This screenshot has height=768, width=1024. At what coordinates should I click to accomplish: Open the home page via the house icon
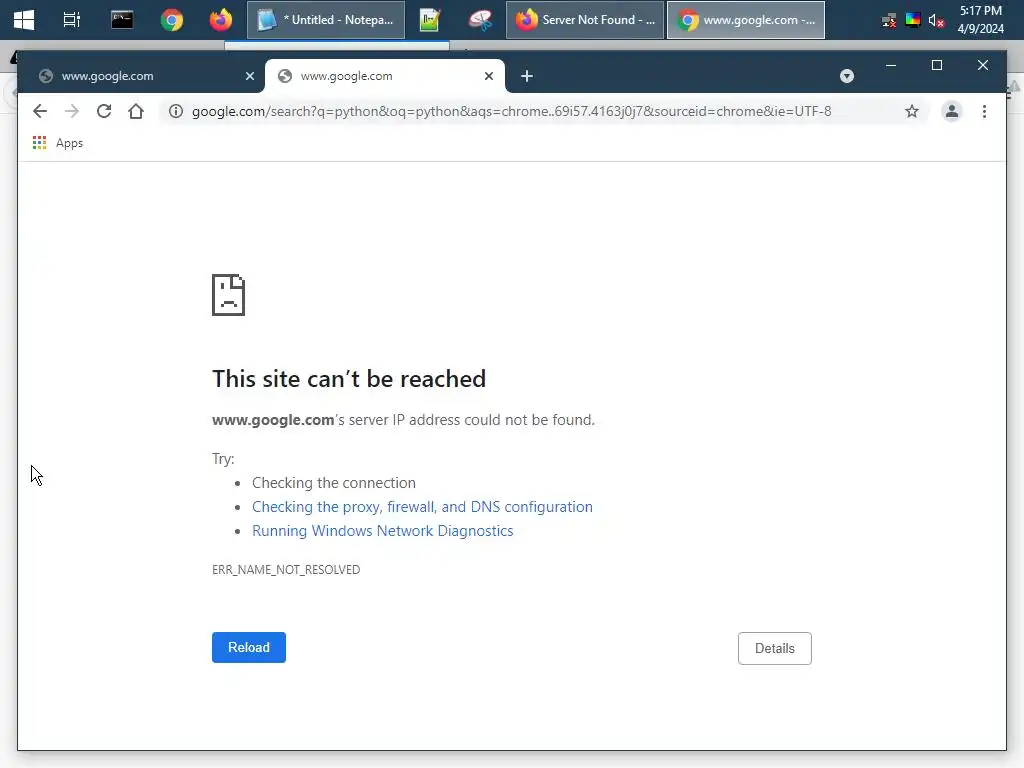[136, 111]
